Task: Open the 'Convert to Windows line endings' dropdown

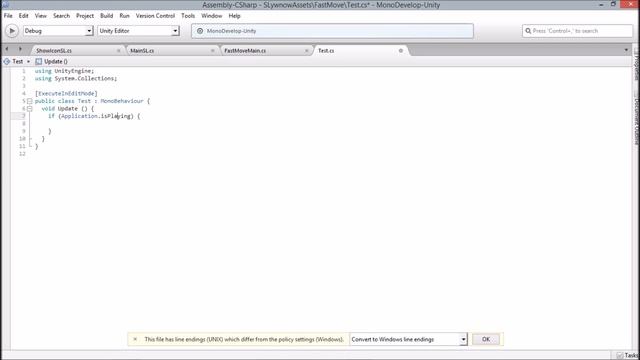Action: [x=408, y=339]
